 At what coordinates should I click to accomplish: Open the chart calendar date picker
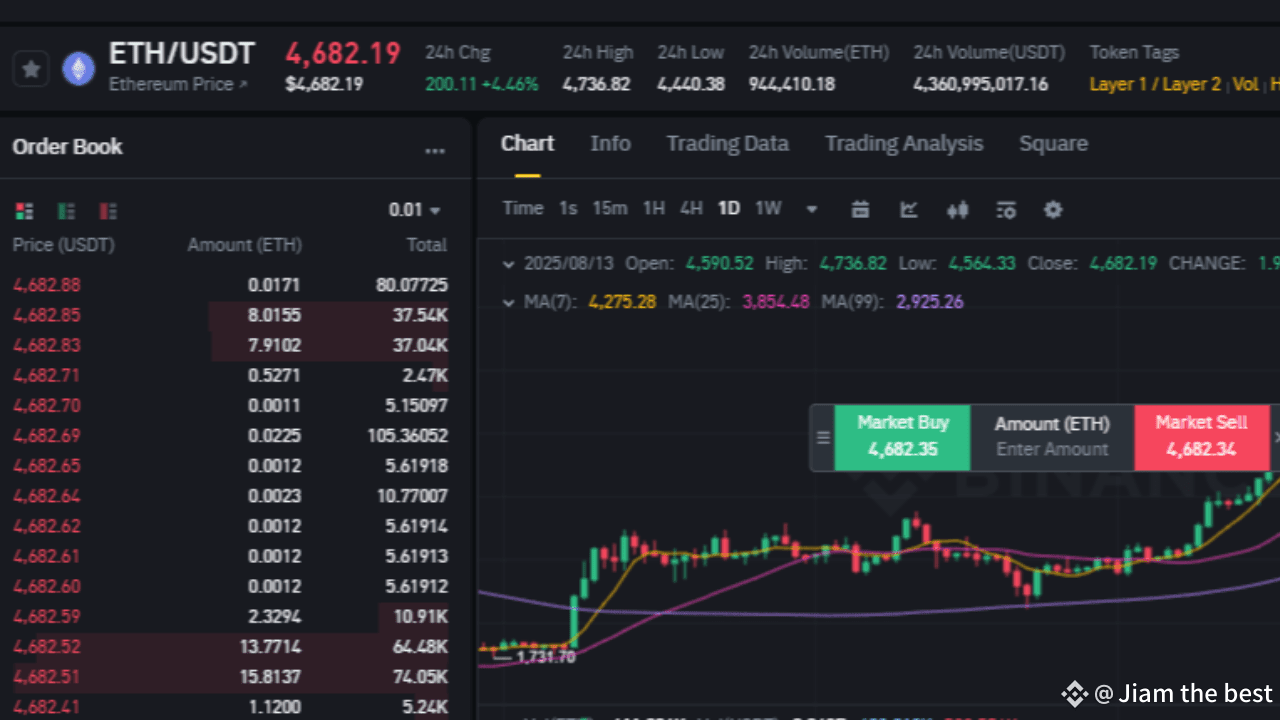[860, 209]
